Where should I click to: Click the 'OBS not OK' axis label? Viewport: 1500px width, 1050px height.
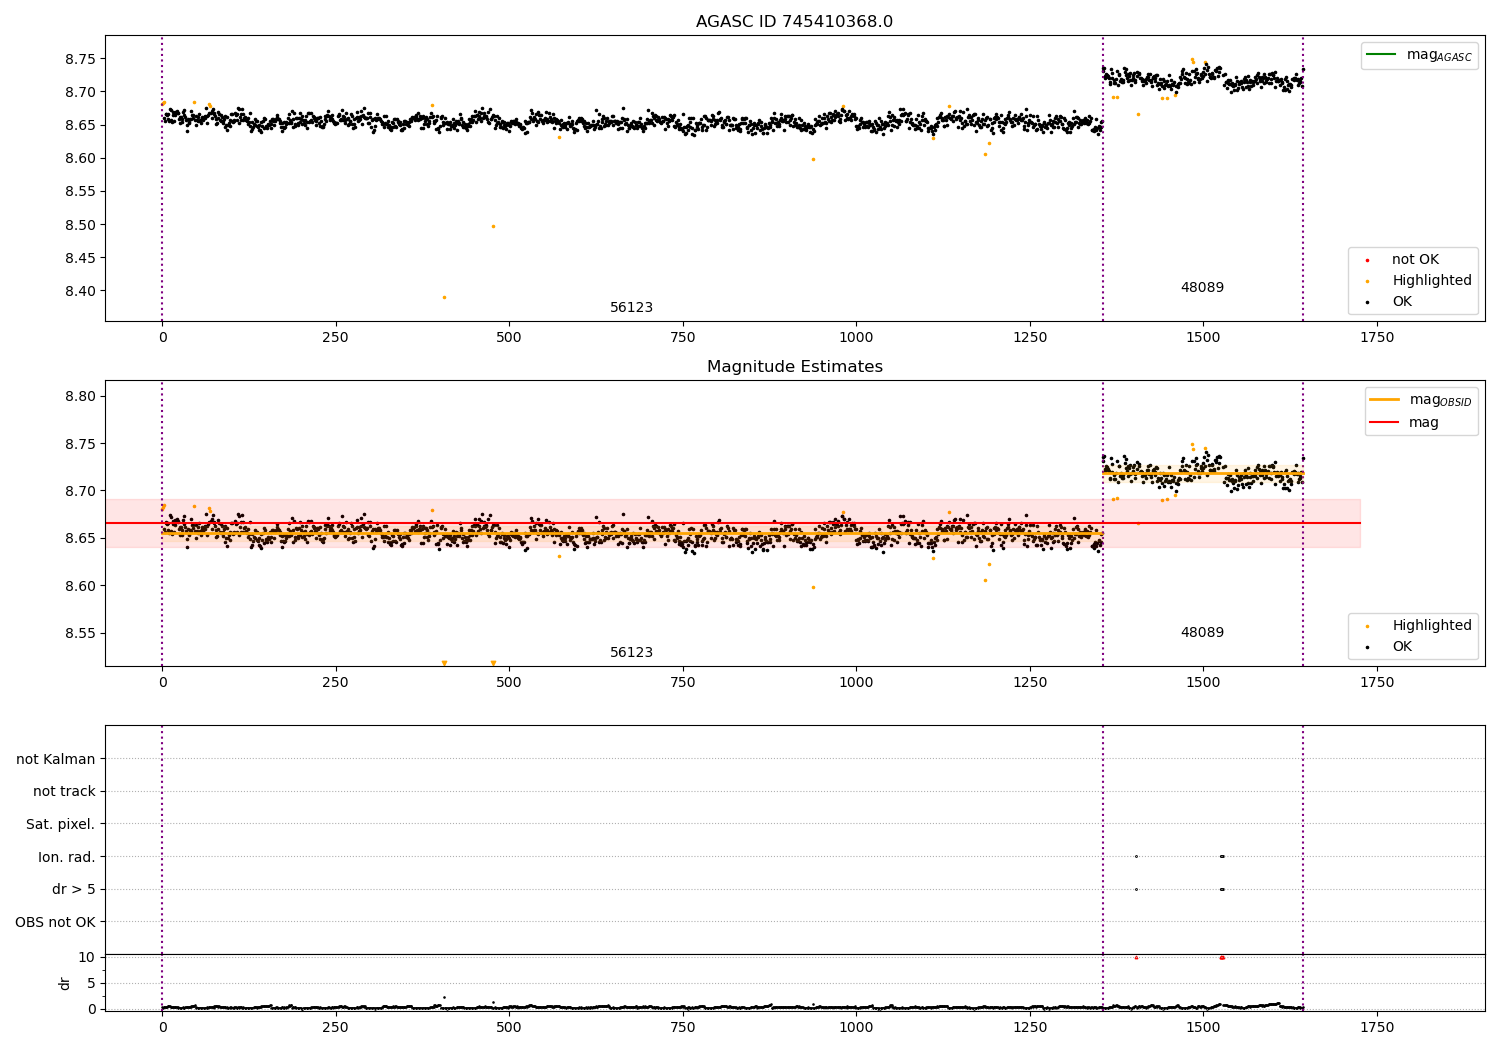click(x=56, y=922)
